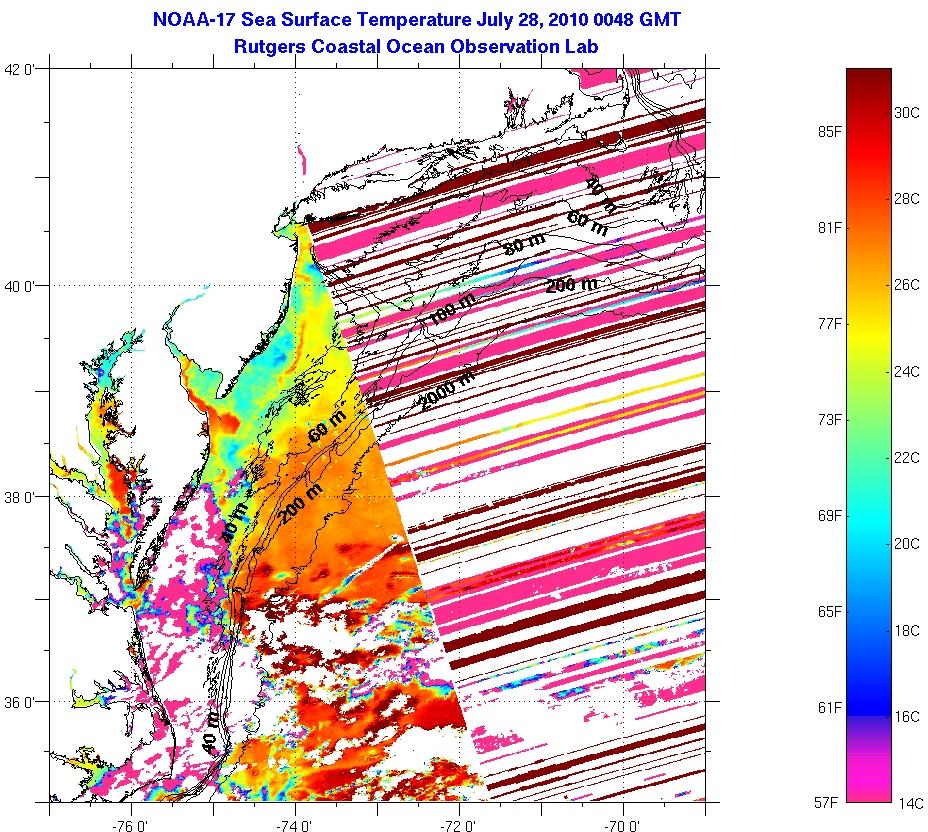Click the '22C' colorbar label
928x832 pixels.
pos(907,457)
